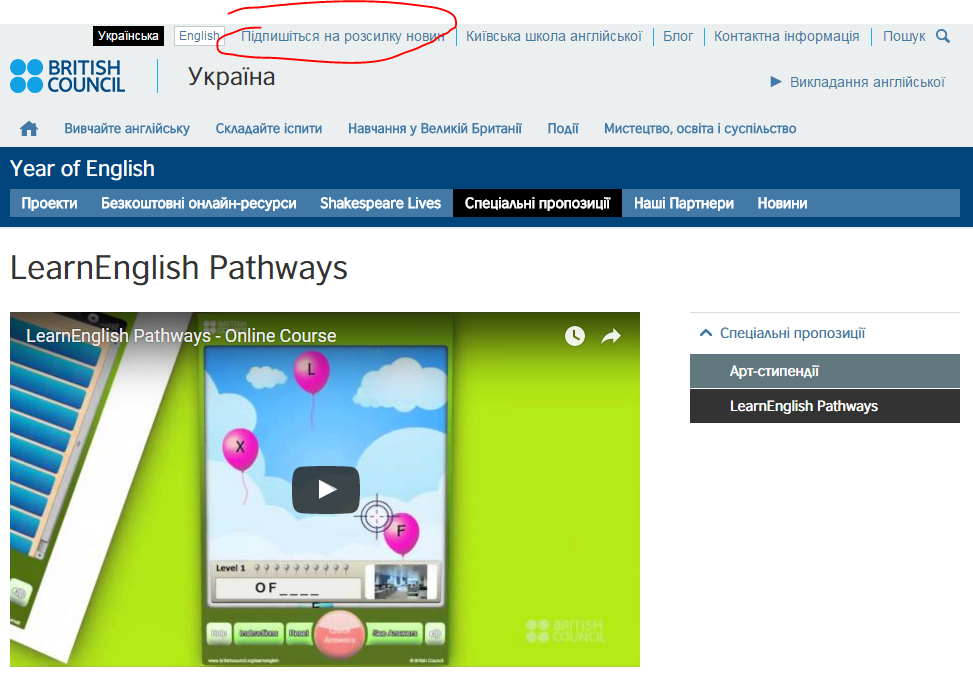Image resolution: width=973 pixels, height=688 pixels.
Task: Open the Події menu
Action: 563,128
